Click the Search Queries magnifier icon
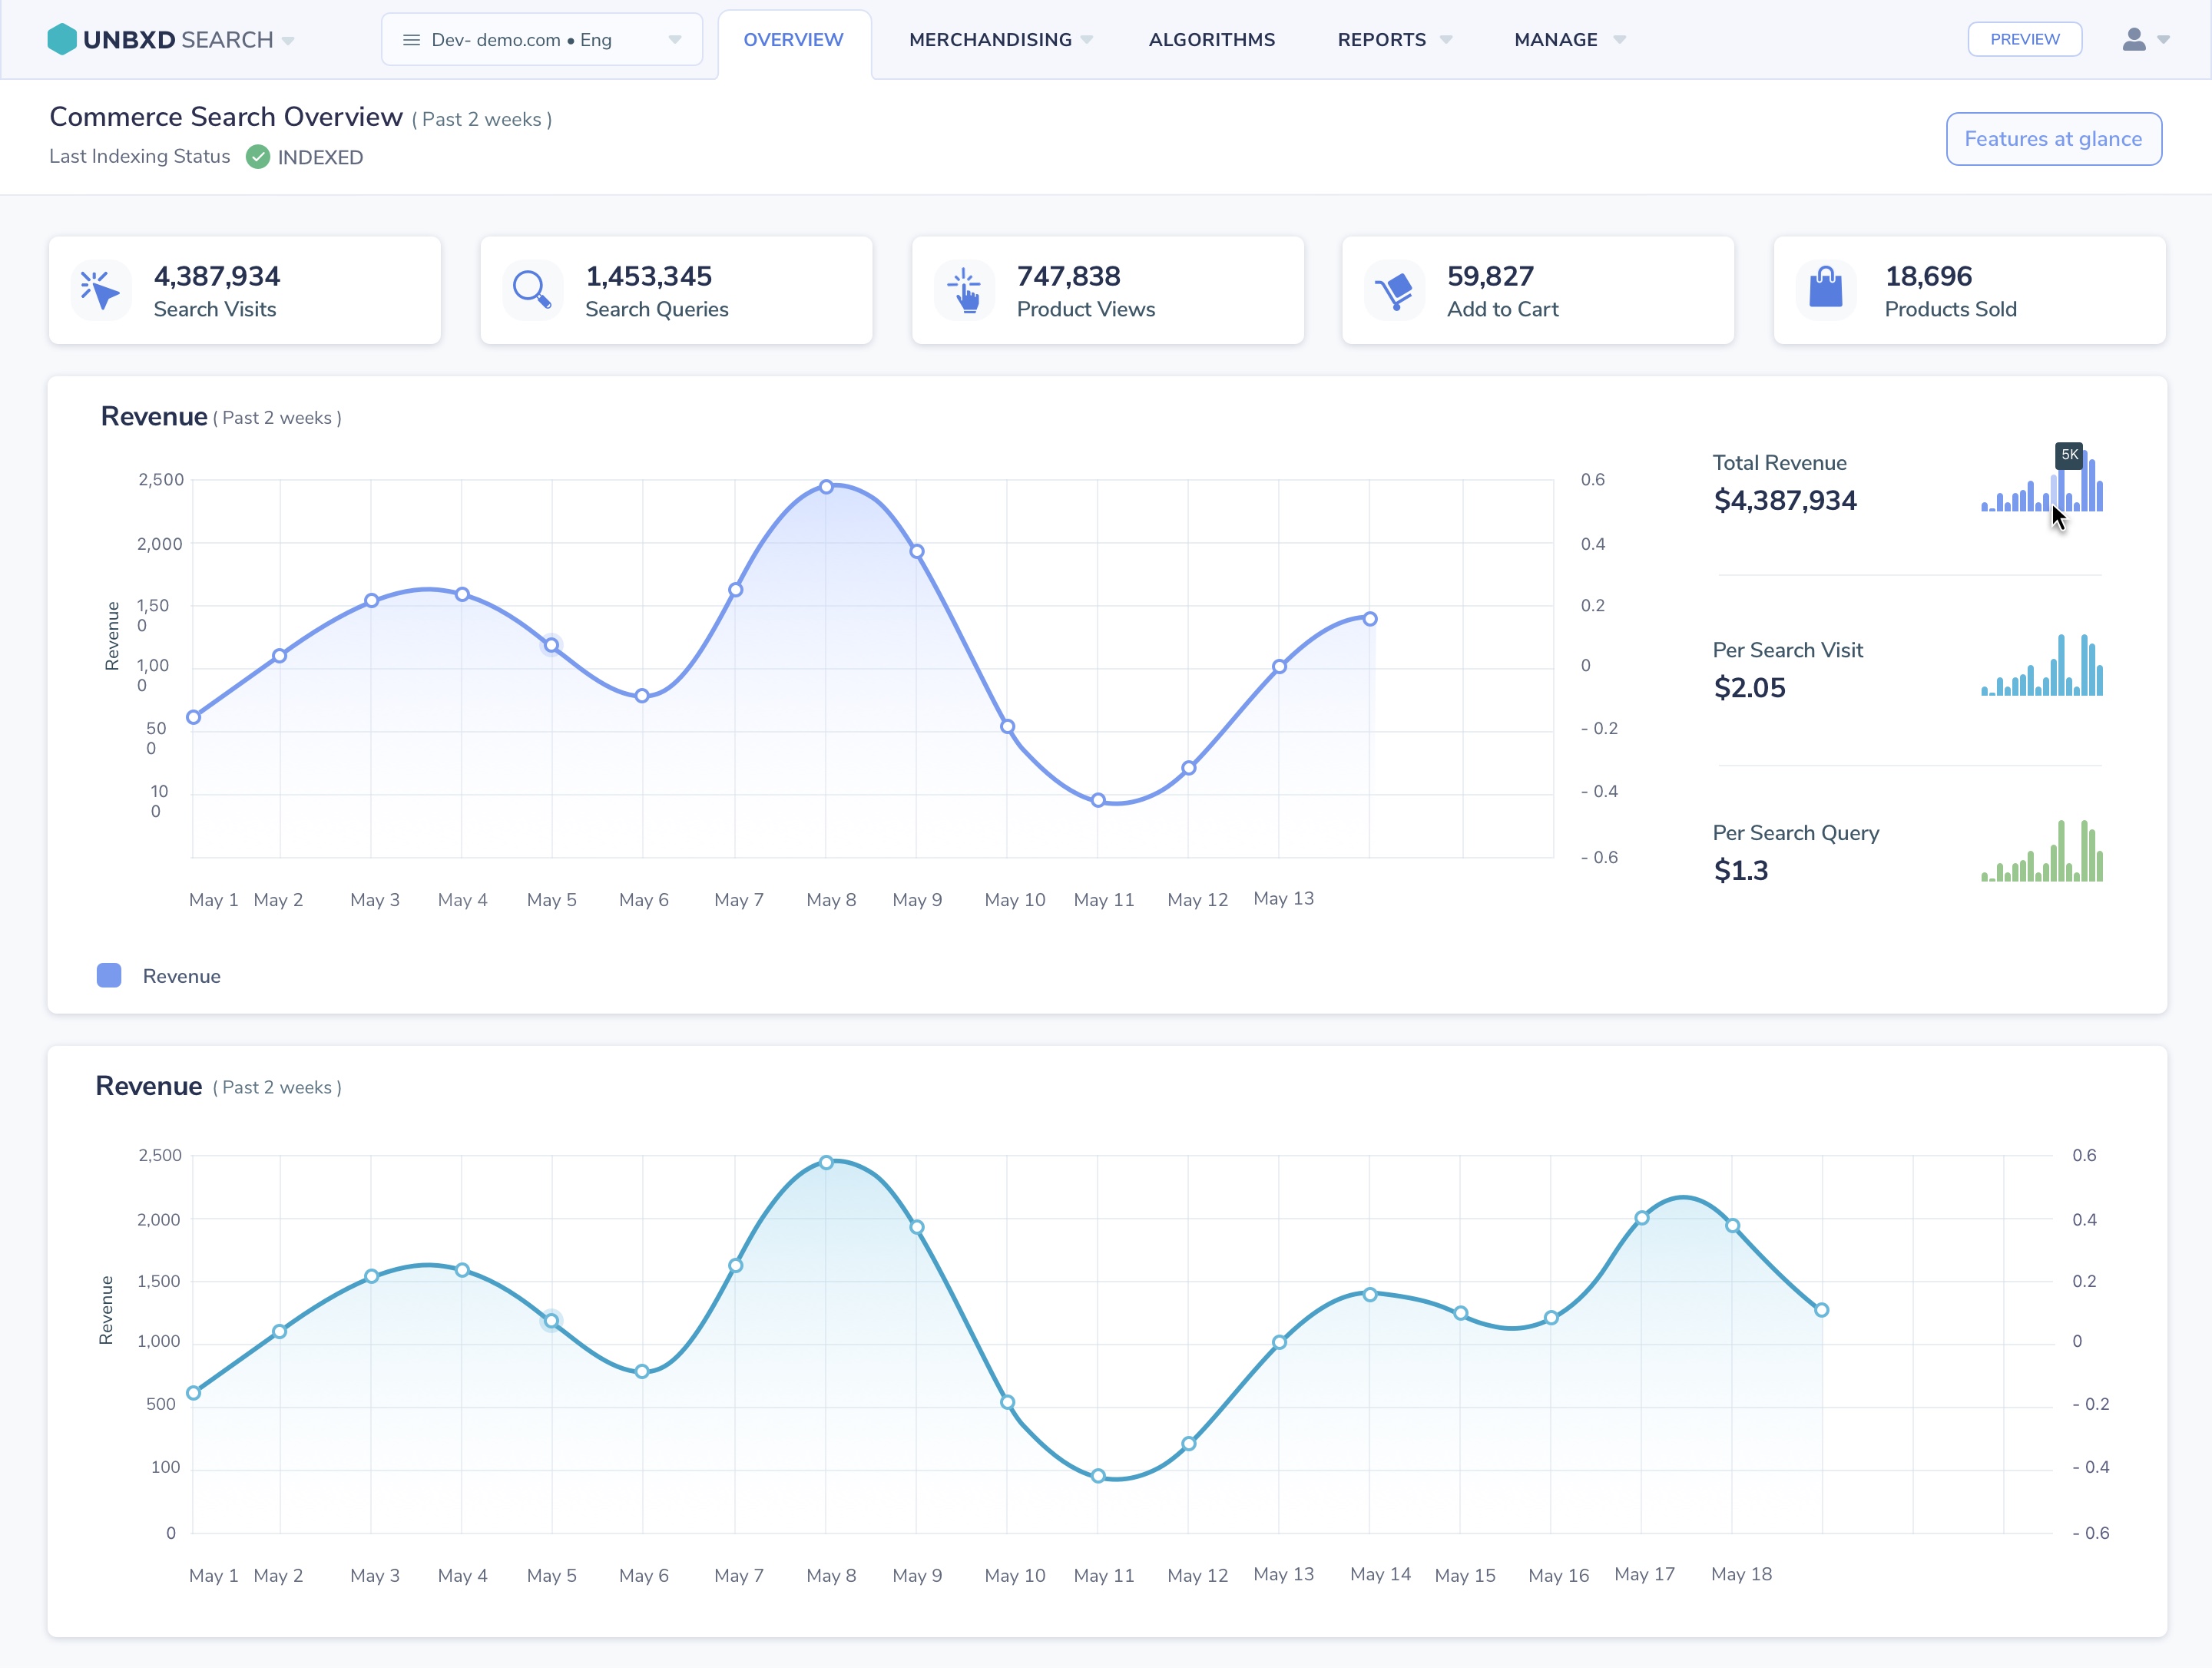 pos(532,291)
